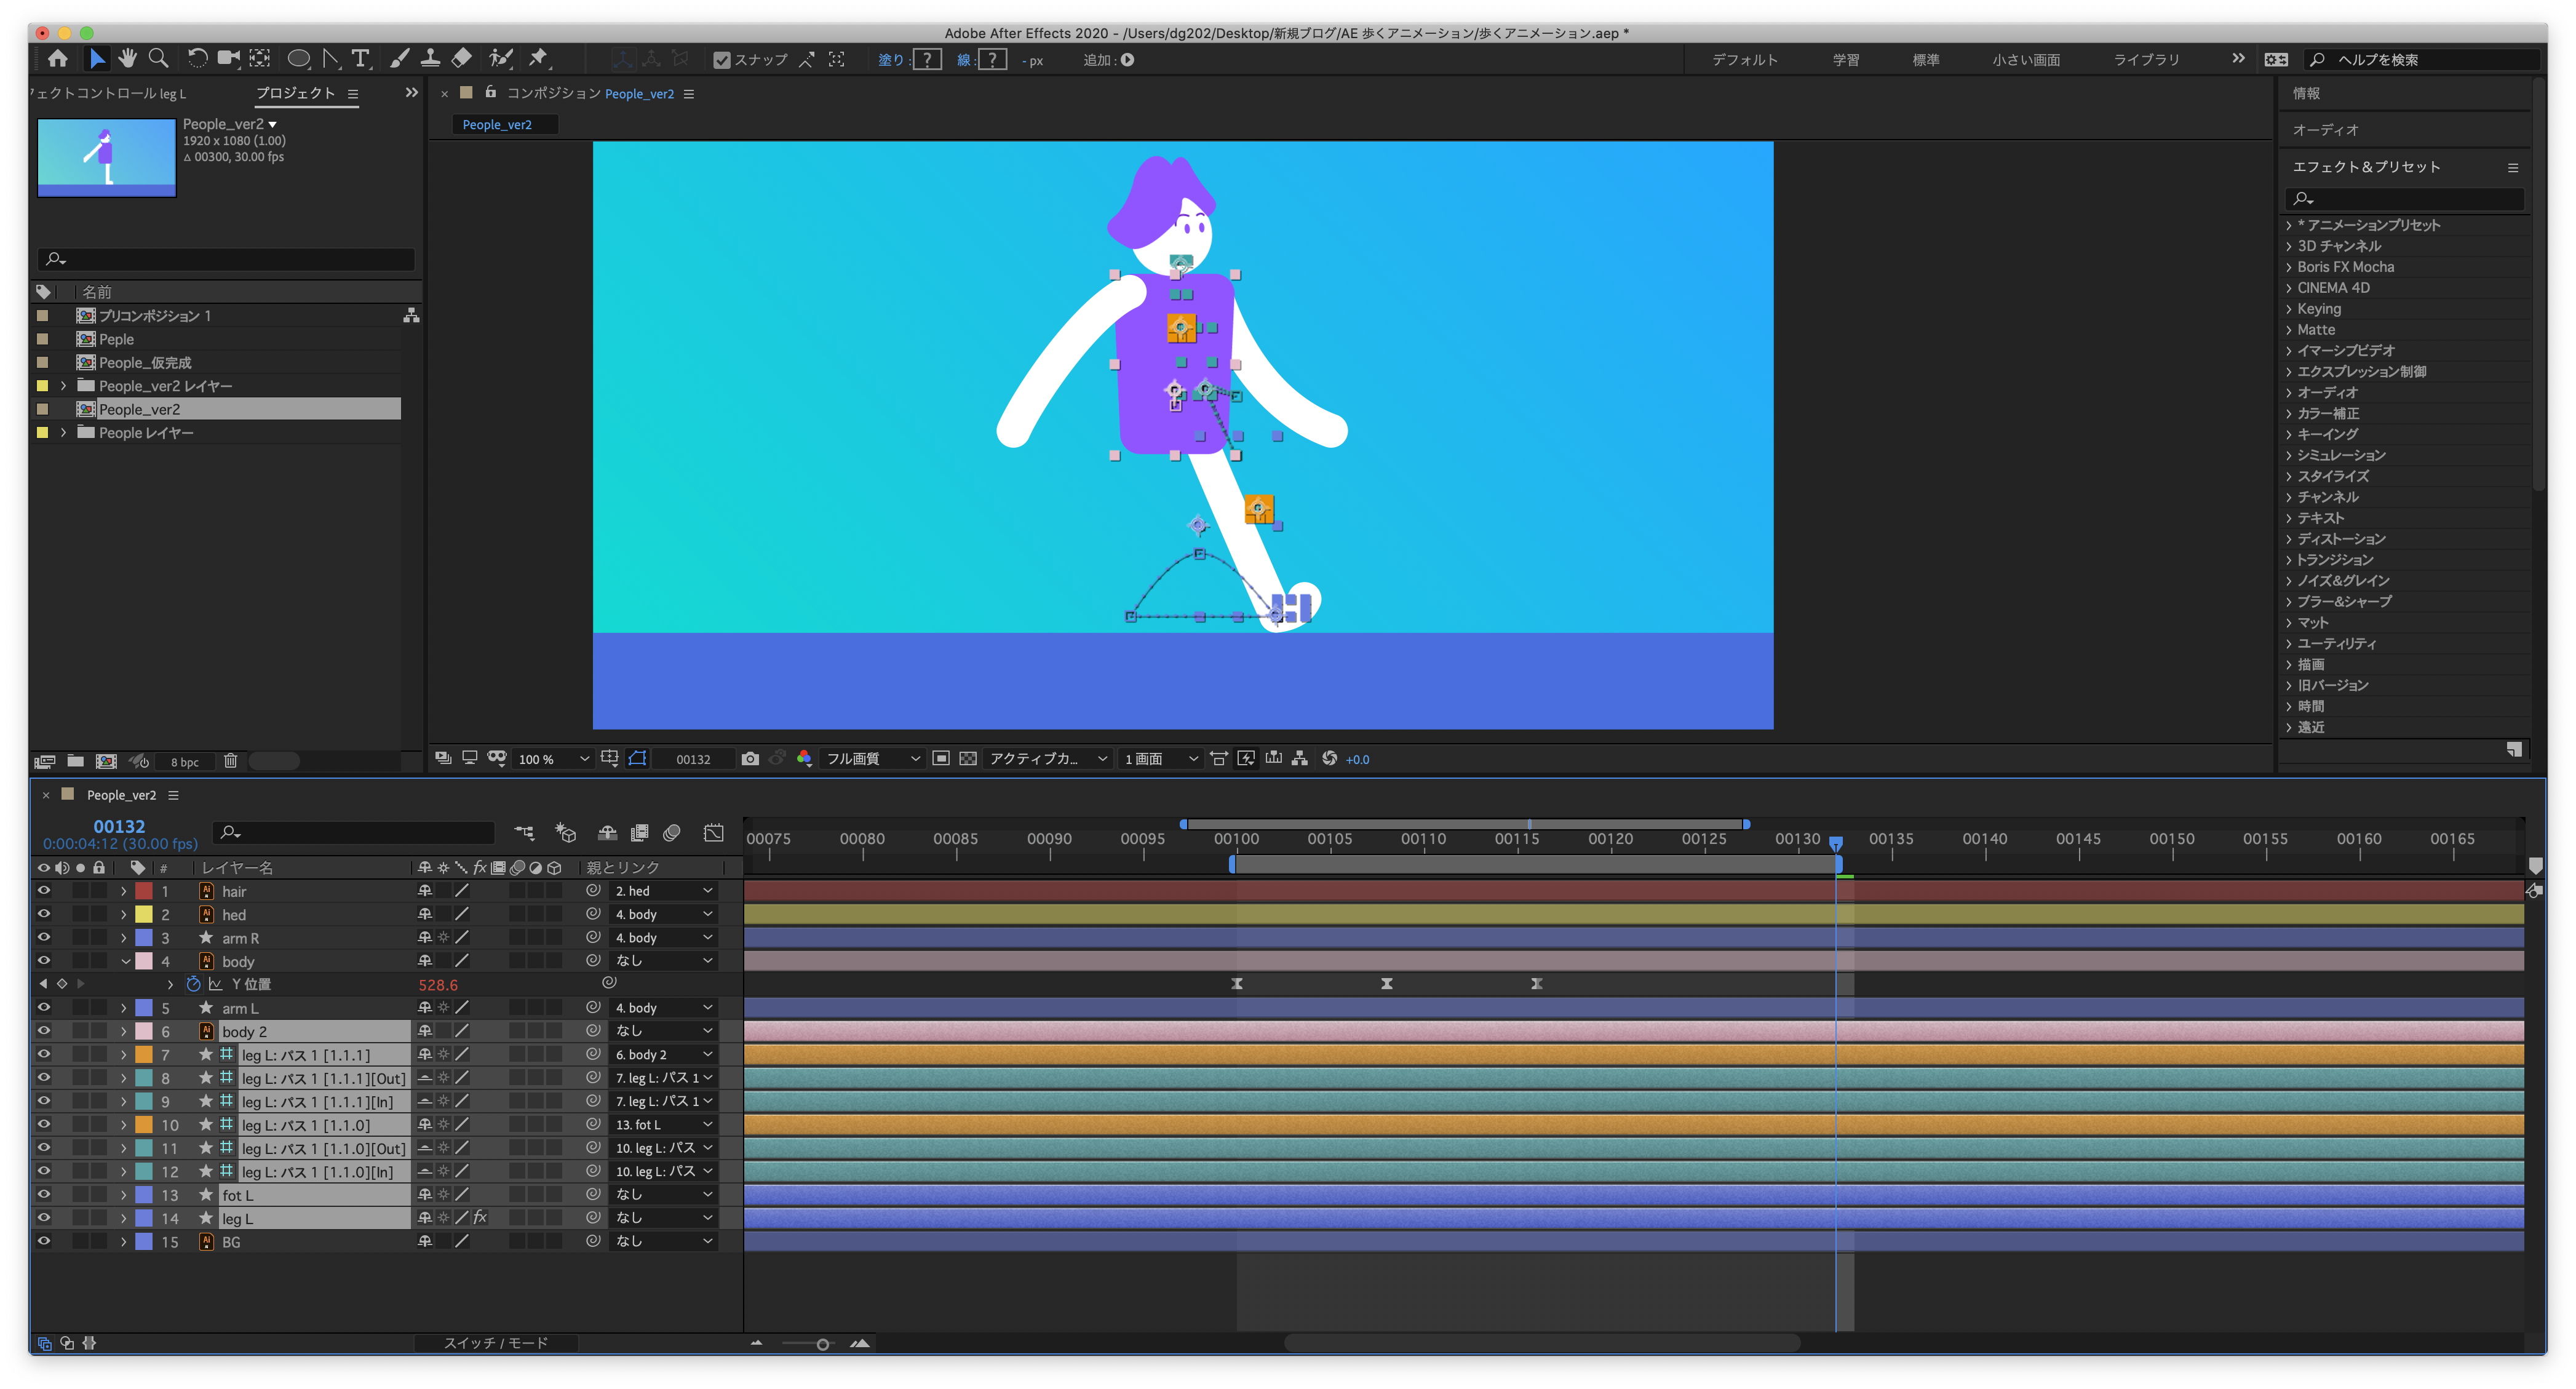Create new folder in Project panel
This screenshot has height=1389, width=2576.
[75, 761]
